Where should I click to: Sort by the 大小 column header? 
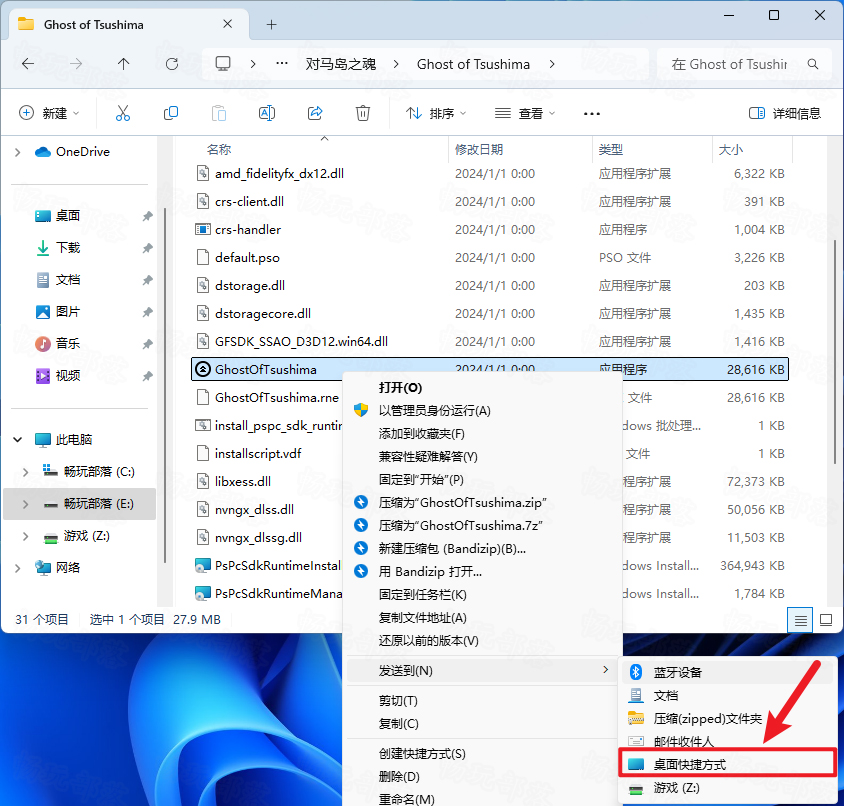[x=730, y=150]
